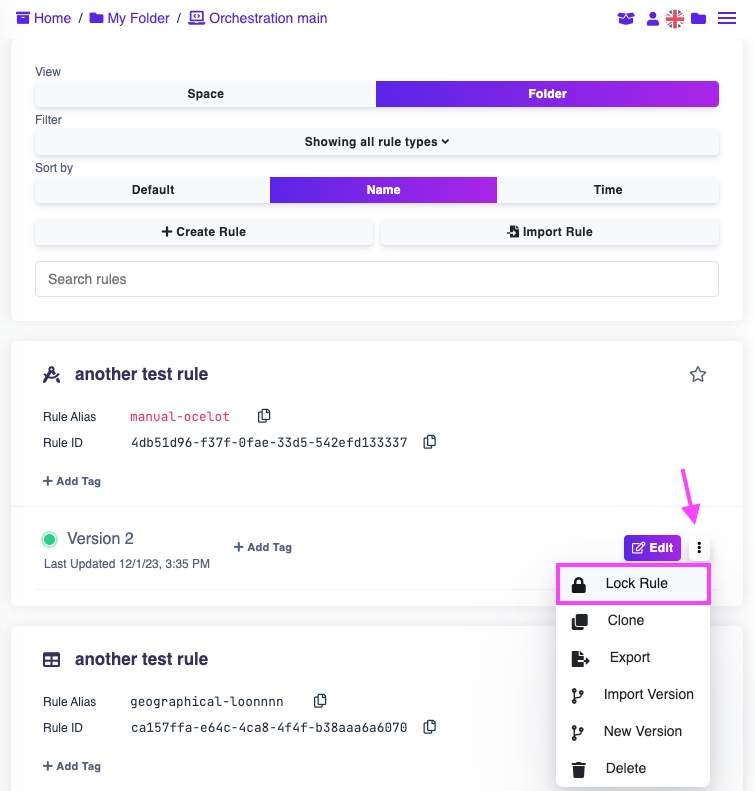Click the open box icon in header
The image size is (755, 791).
627,18
